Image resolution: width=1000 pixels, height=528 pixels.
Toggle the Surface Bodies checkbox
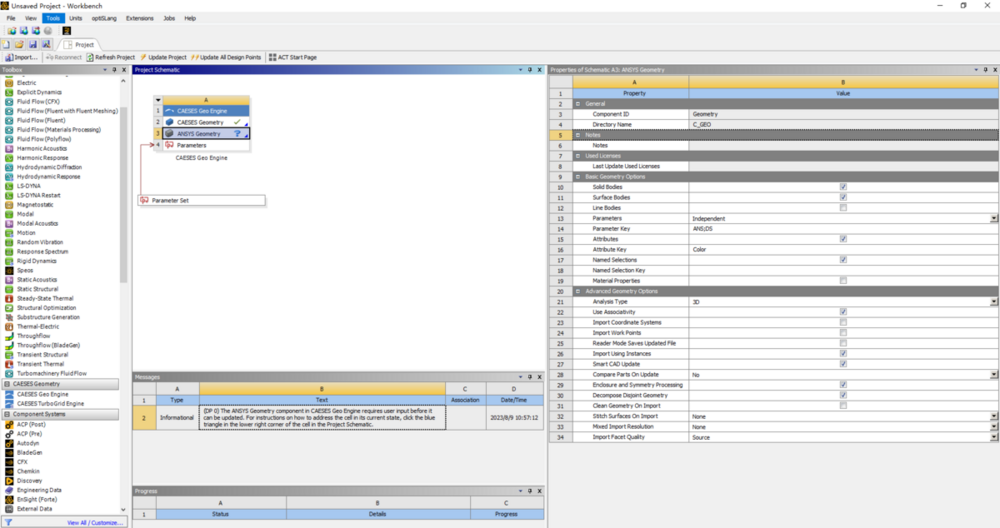tap(843, 197)
